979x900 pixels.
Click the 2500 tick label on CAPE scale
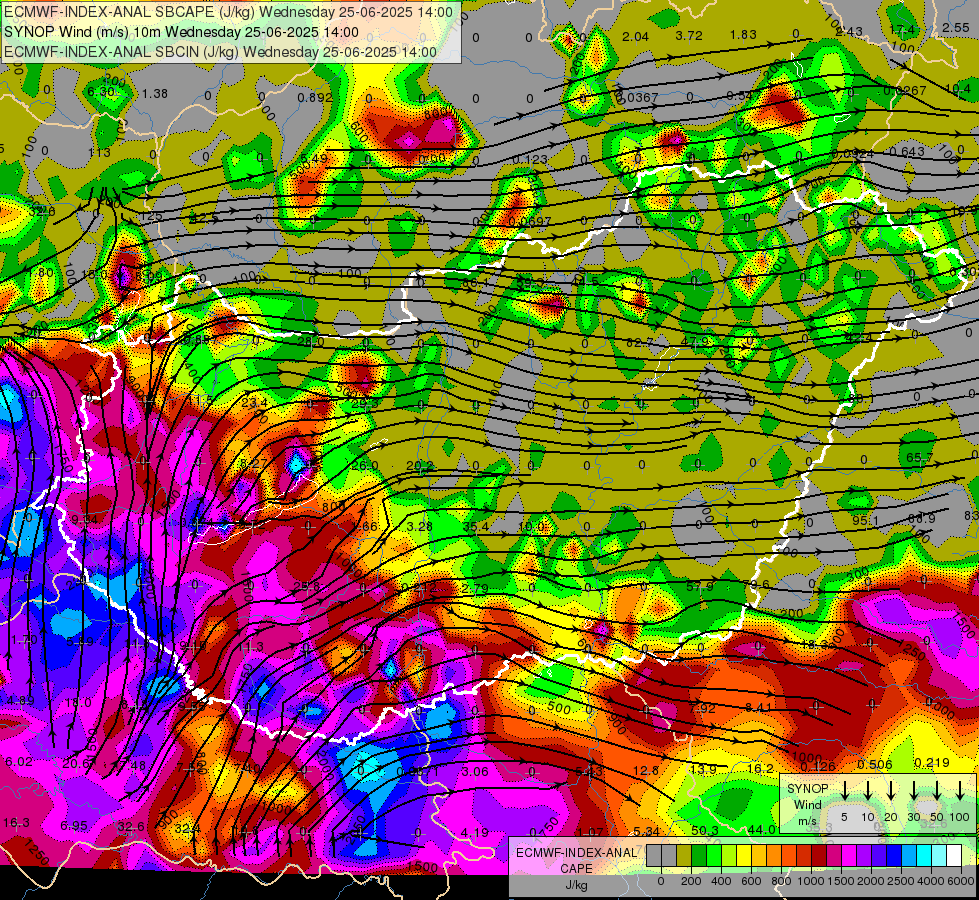pyautogui.click(x=900, y=881)
